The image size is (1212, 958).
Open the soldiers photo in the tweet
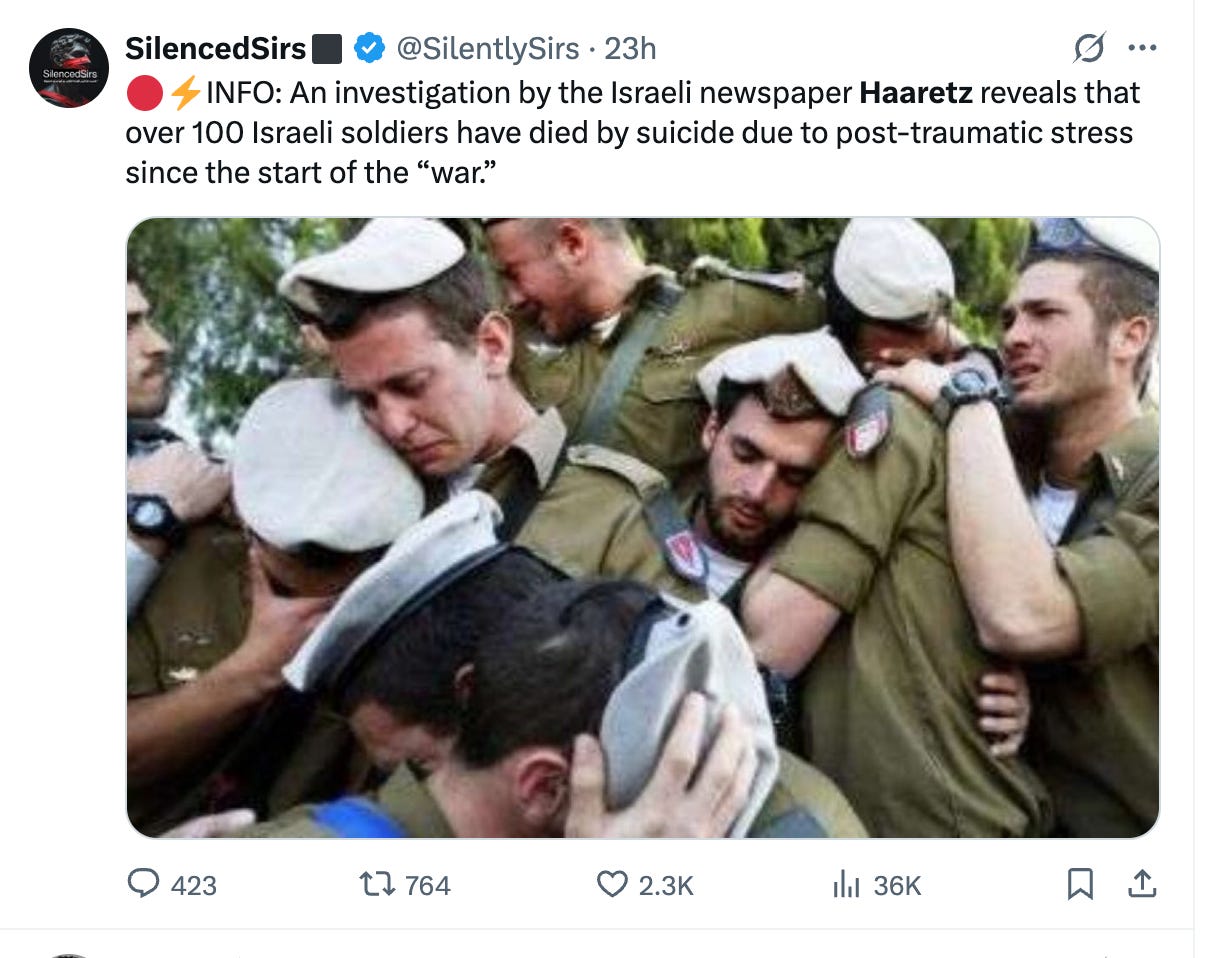click(x=643, y=527)
